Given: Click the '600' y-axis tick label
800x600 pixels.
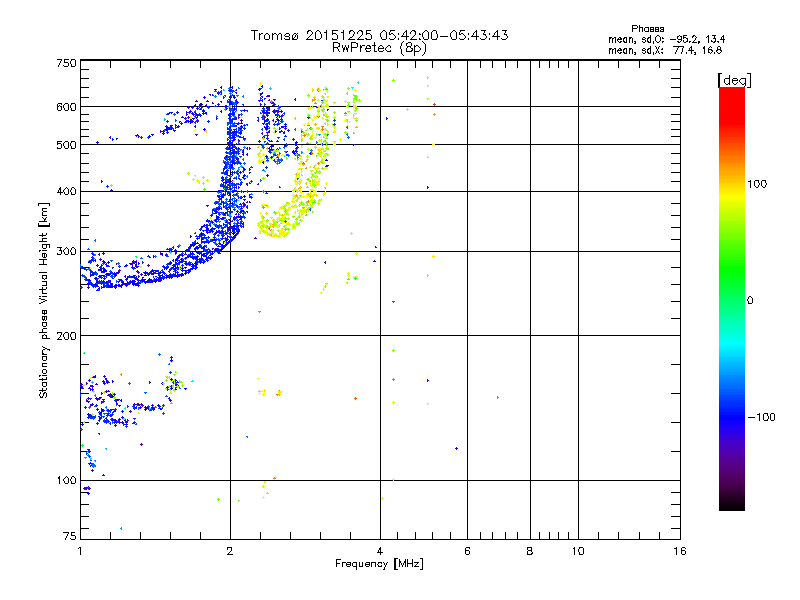Looking at the screenshot, I should point(66,107).
